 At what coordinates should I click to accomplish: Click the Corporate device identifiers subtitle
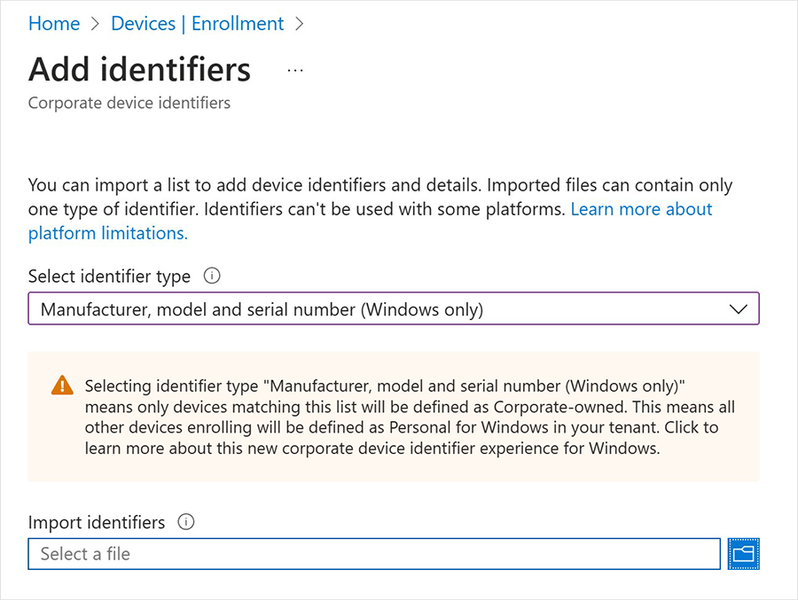tap(129, 103)
